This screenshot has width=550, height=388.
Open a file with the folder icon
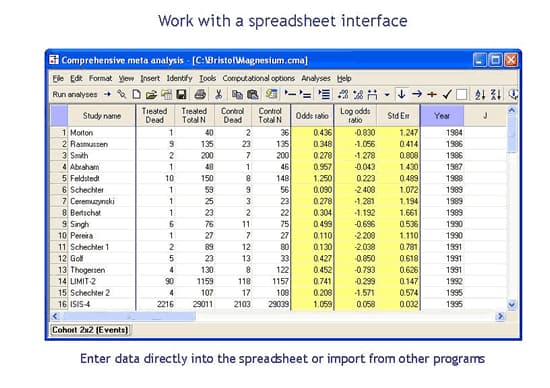[x=151, y=94]
